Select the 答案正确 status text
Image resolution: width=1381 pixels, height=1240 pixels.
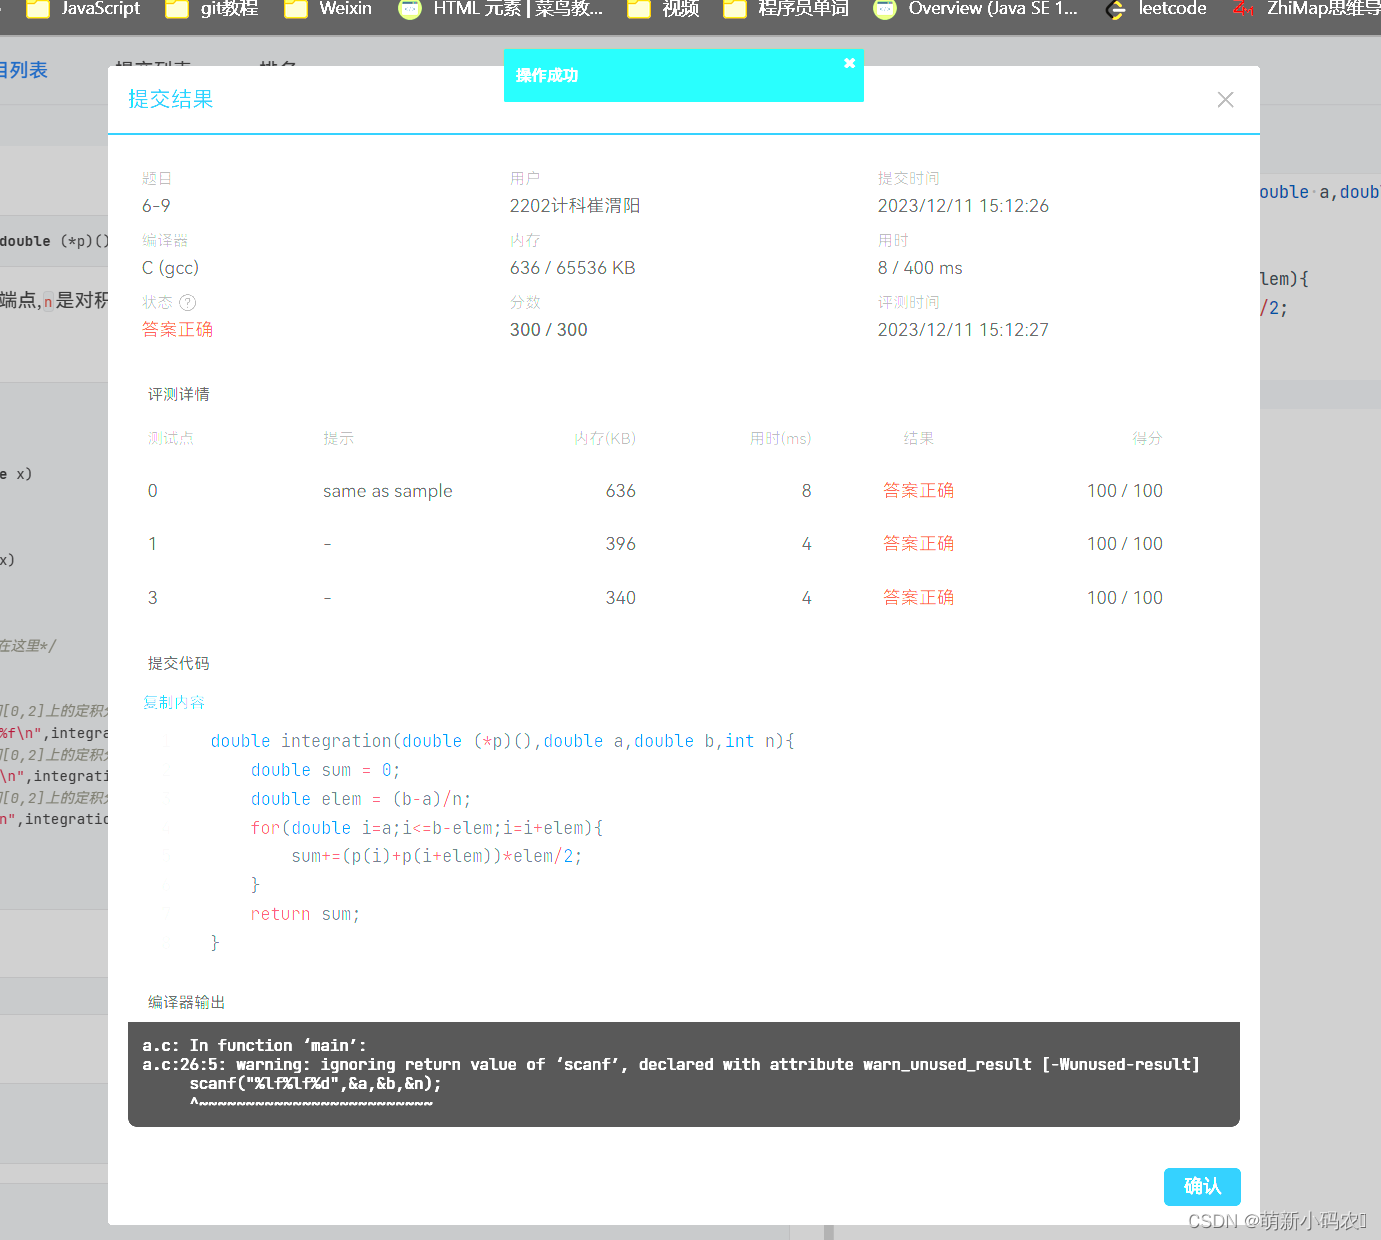click(x=177, y=329)
